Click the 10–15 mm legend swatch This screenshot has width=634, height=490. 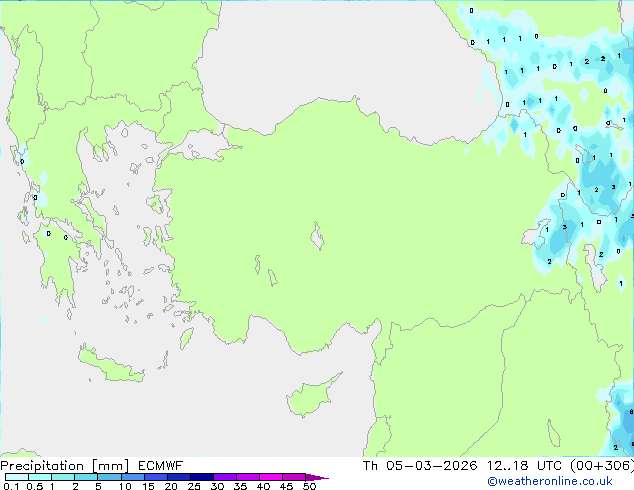132,477
